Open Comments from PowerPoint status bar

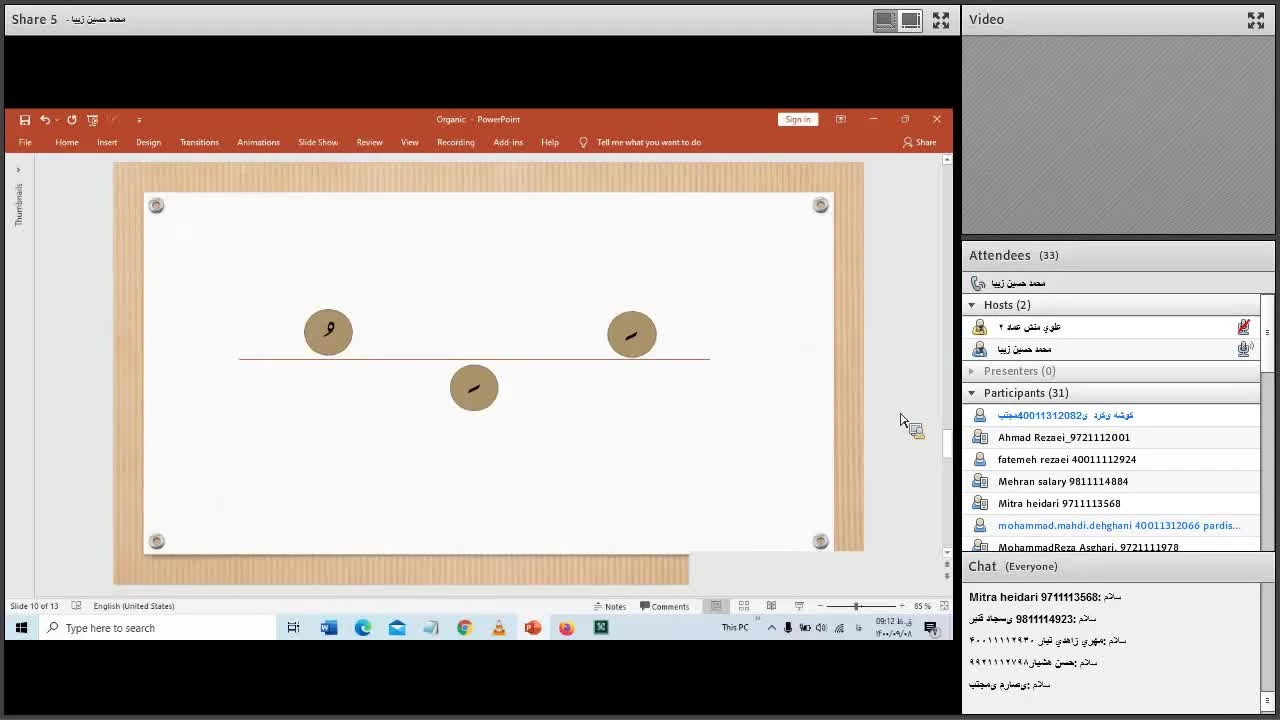click(x=664, y=606)
